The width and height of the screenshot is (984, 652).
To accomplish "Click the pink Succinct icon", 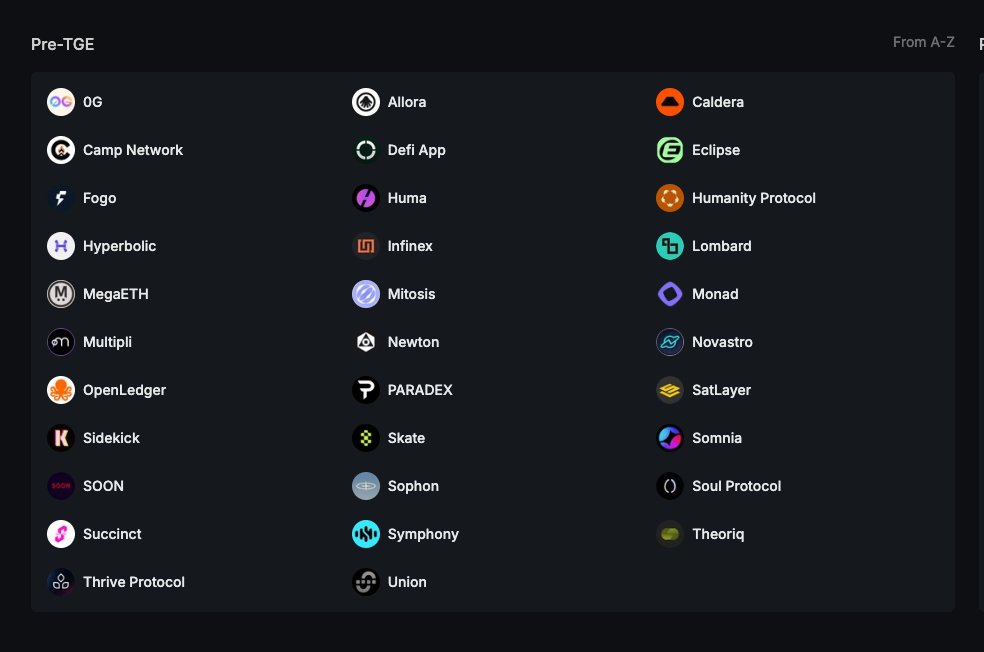I will [61, 534].
